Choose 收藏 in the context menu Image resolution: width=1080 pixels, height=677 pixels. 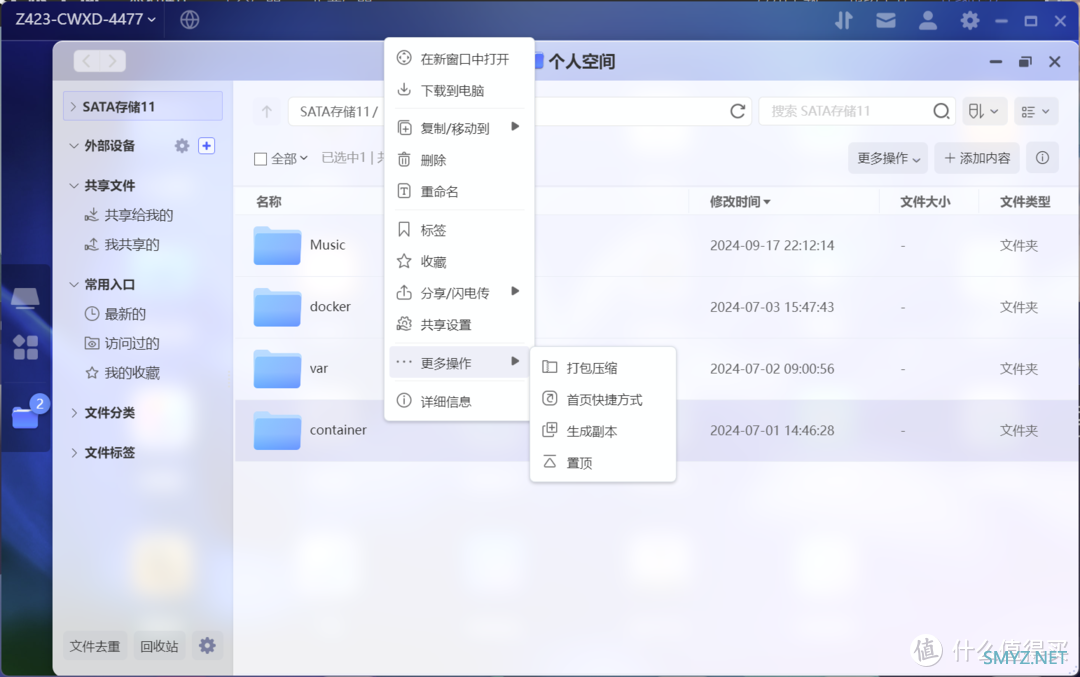click(x=459, y=262)
